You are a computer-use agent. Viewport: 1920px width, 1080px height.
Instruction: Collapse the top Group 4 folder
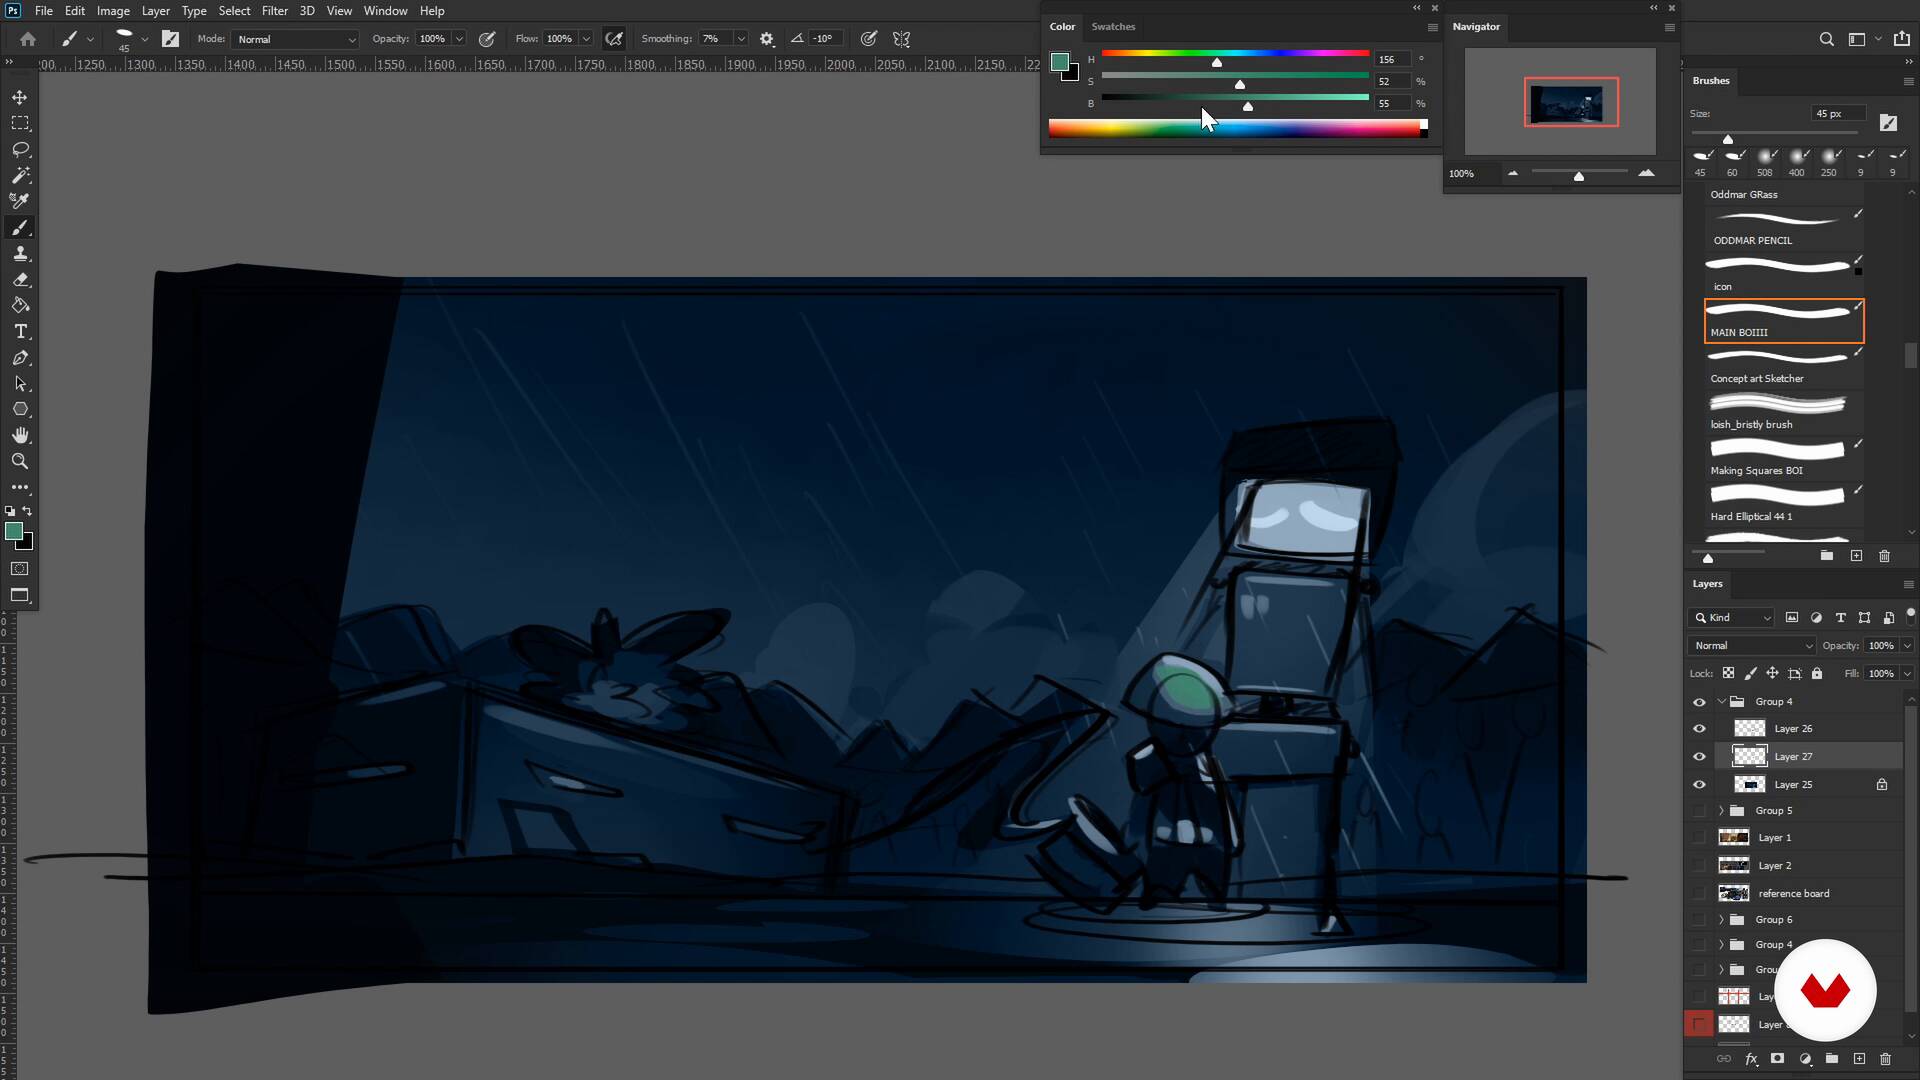1721,702
